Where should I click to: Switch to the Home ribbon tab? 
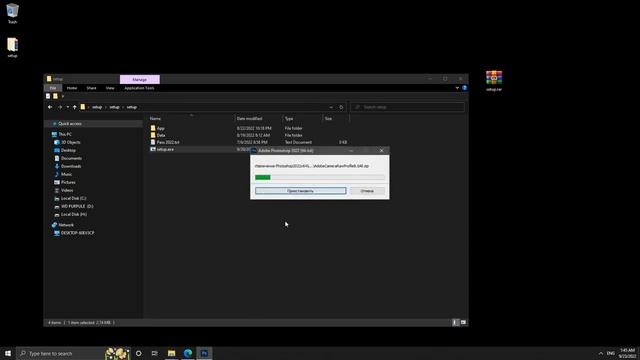coord(72,88)
